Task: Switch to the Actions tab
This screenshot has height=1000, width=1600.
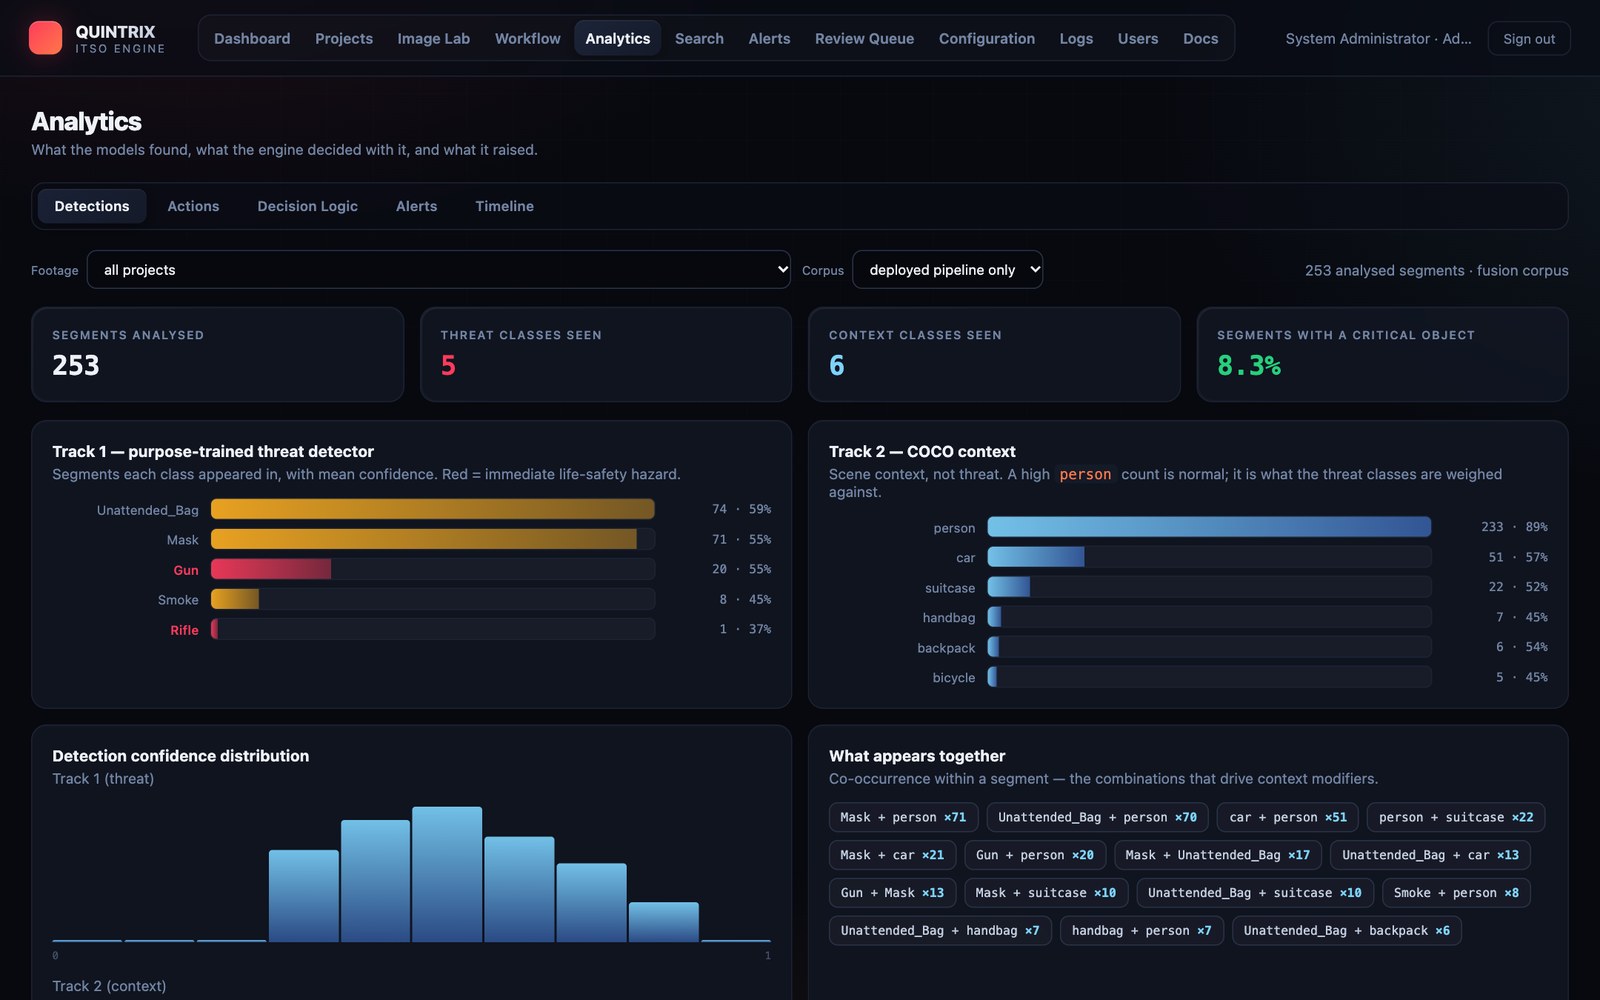Action: tap(193, 206)
